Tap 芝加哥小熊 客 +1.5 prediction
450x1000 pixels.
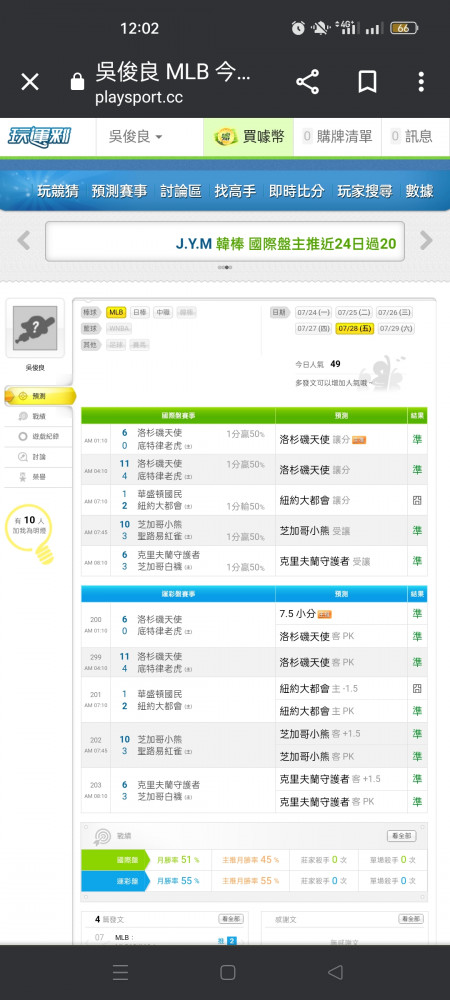click(x=320, y=733)
